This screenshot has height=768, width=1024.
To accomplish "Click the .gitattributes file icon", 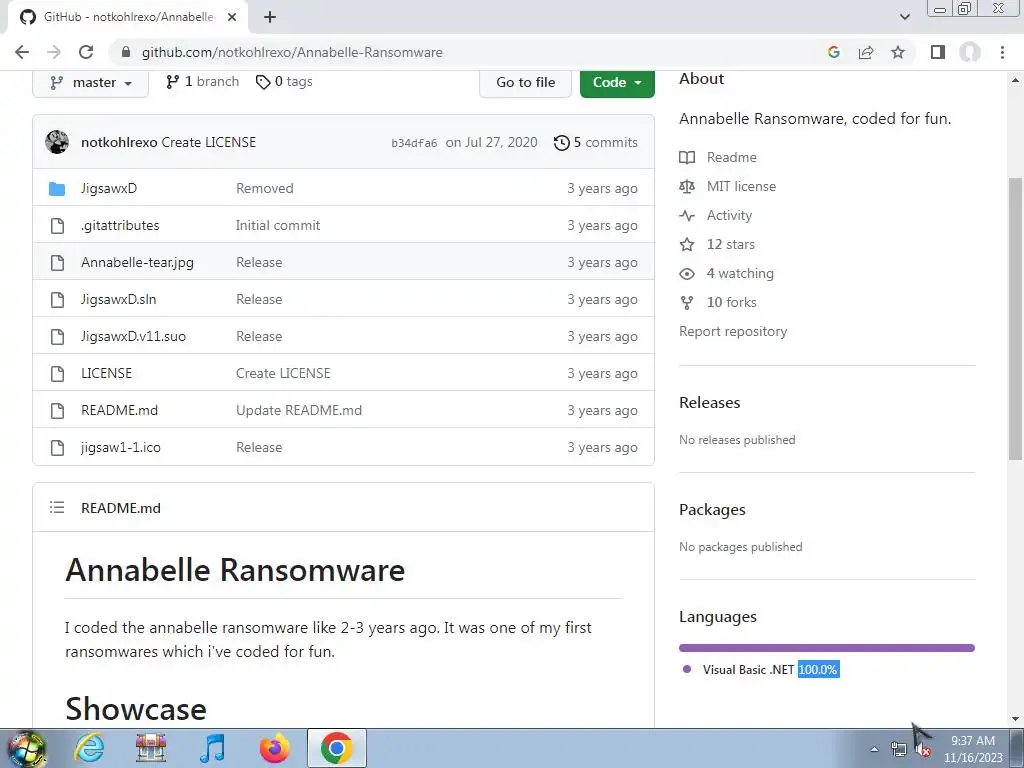I will [x=57, y=226].
